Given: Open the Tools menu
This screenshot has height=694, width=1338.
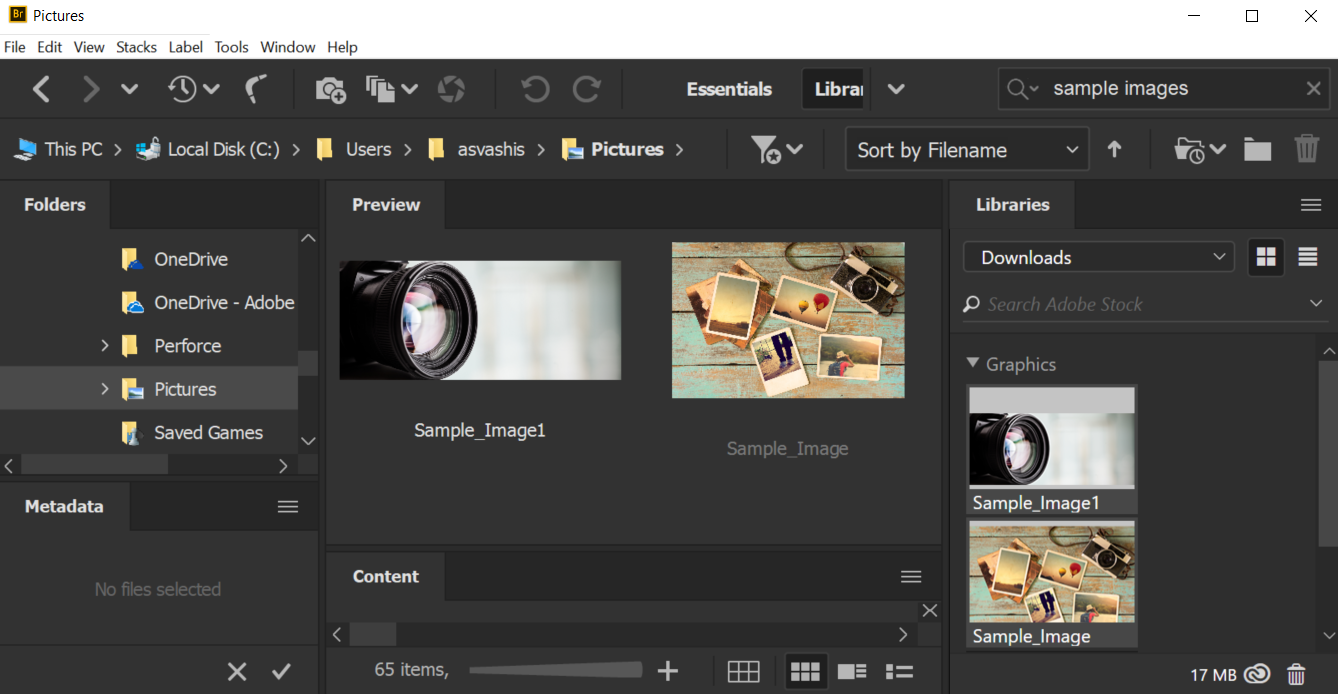Looking at the screenshot, I should click(231, 47).
